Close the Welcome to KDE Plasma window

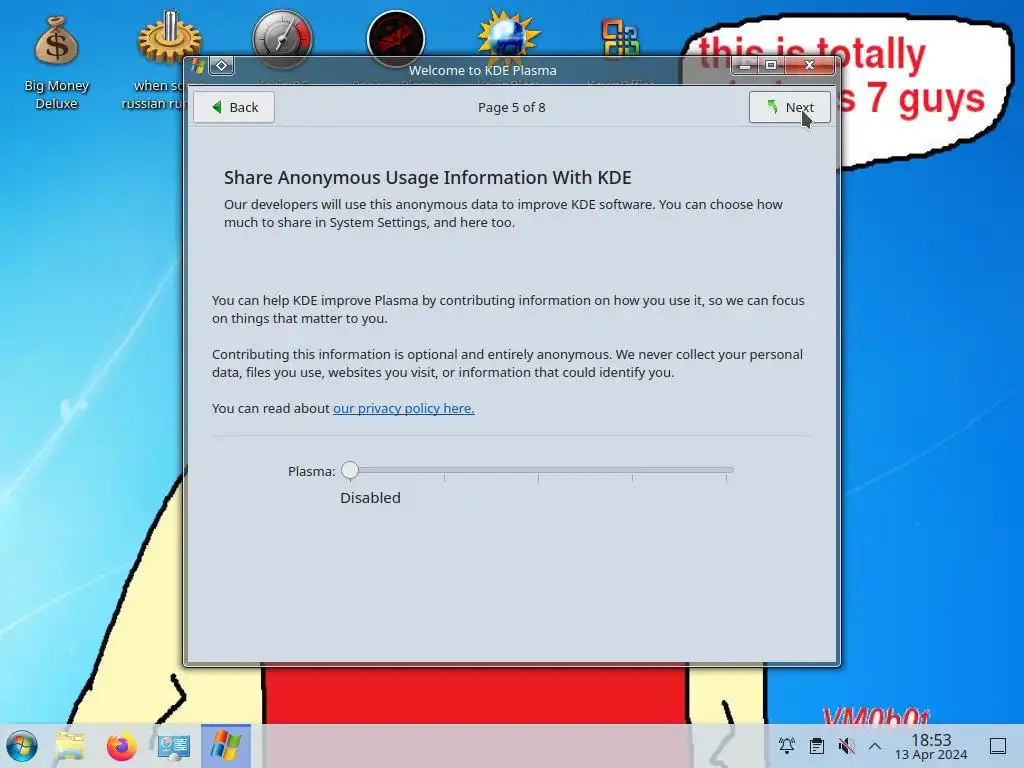[x=810, y=65]
